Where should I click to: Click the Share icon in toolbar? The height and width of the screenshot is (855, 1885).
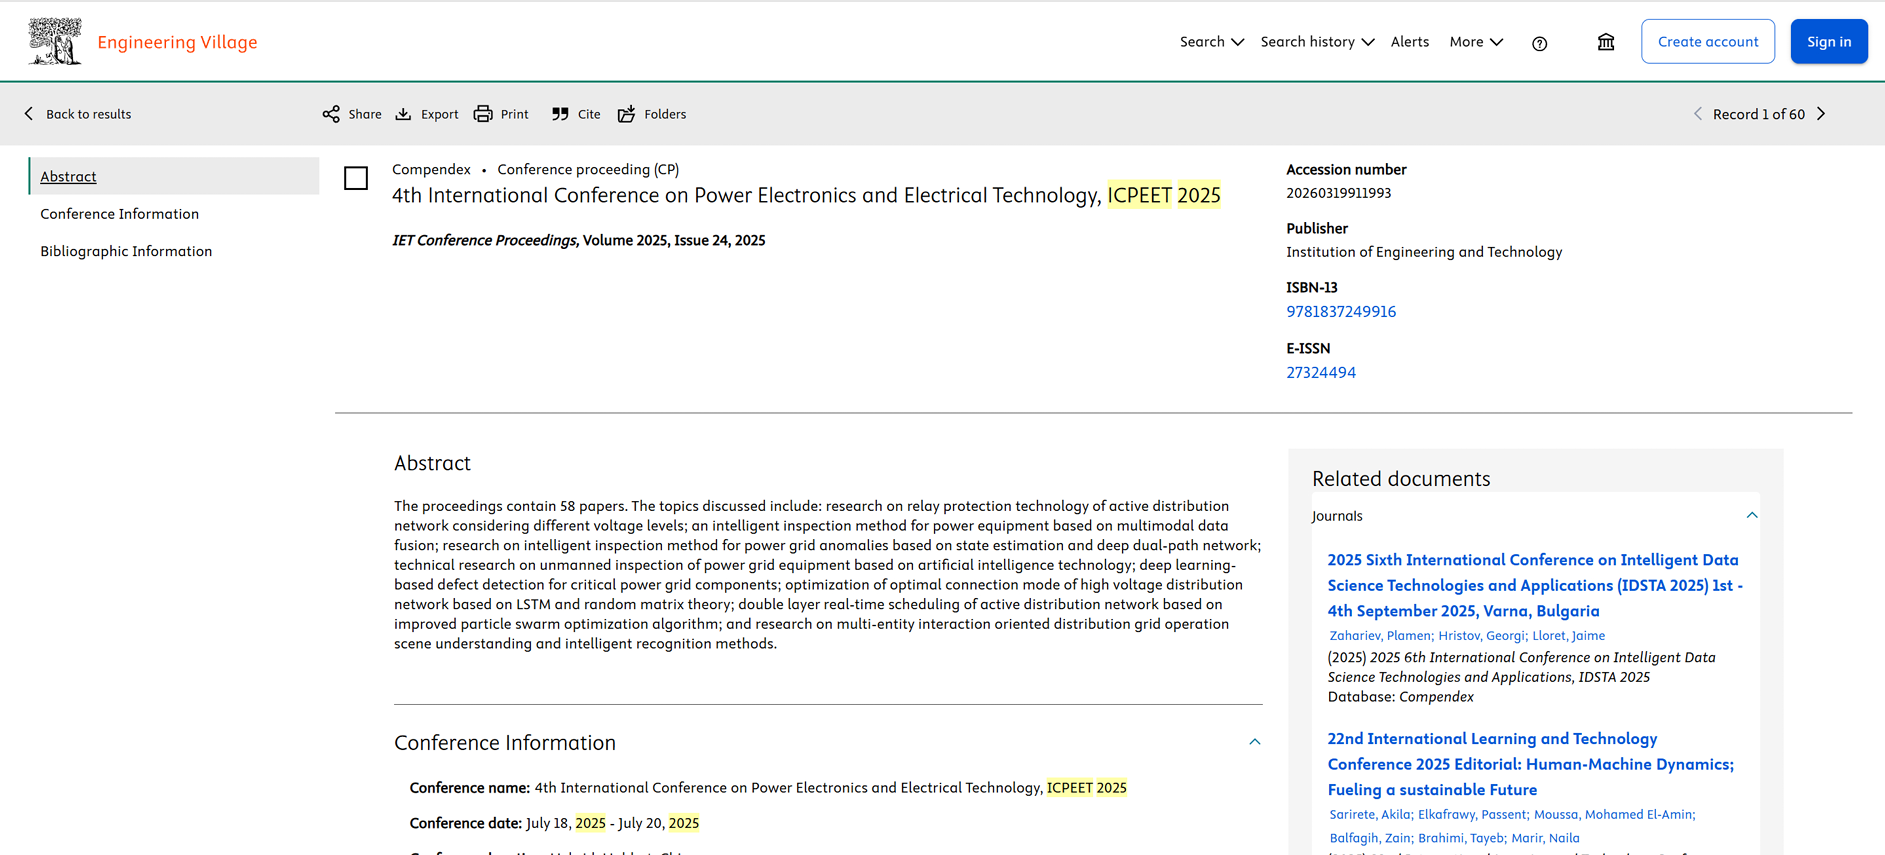(331, 114)
